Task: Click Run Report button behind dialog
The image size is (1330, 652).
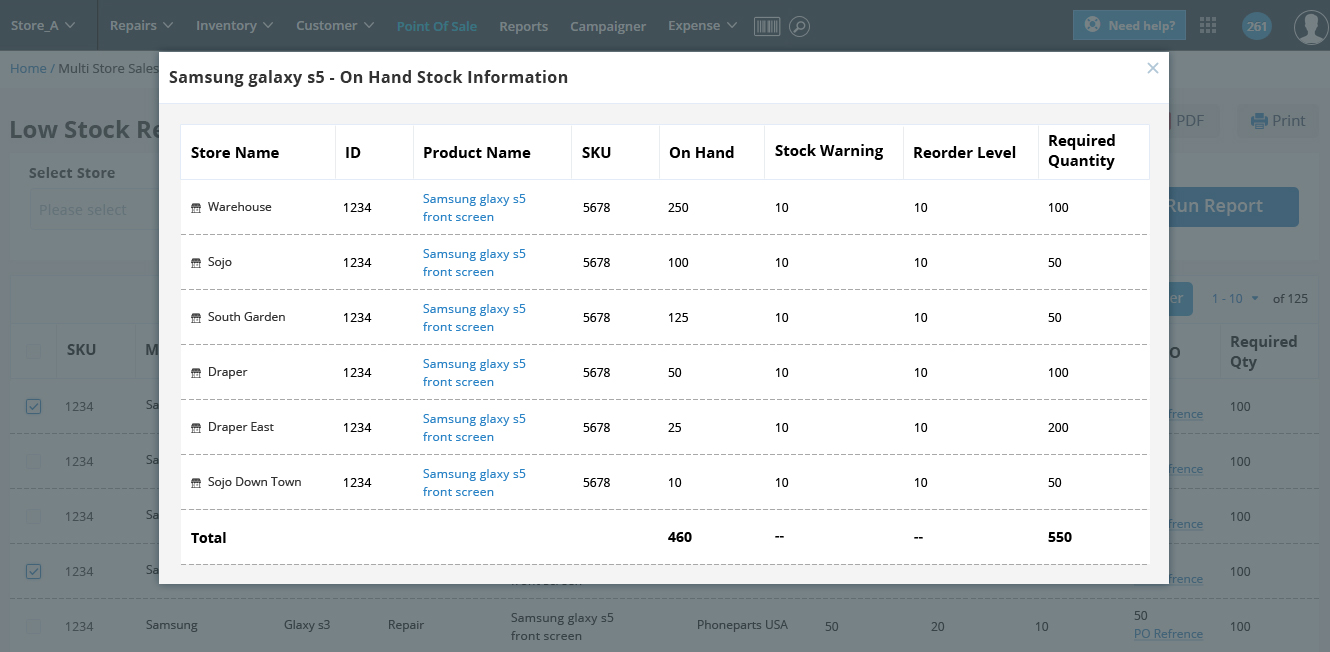Action: (1234, 207)
